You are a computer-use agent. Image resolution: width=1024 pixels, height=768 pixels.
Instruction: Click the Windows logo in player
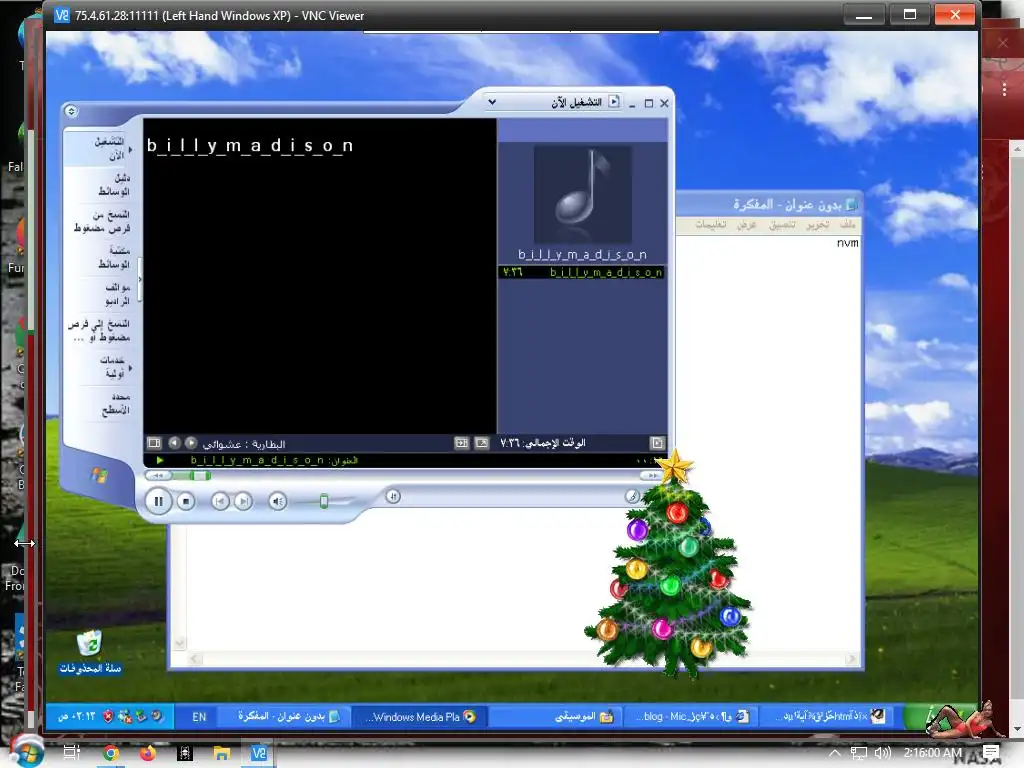click(x=99, y=475)
